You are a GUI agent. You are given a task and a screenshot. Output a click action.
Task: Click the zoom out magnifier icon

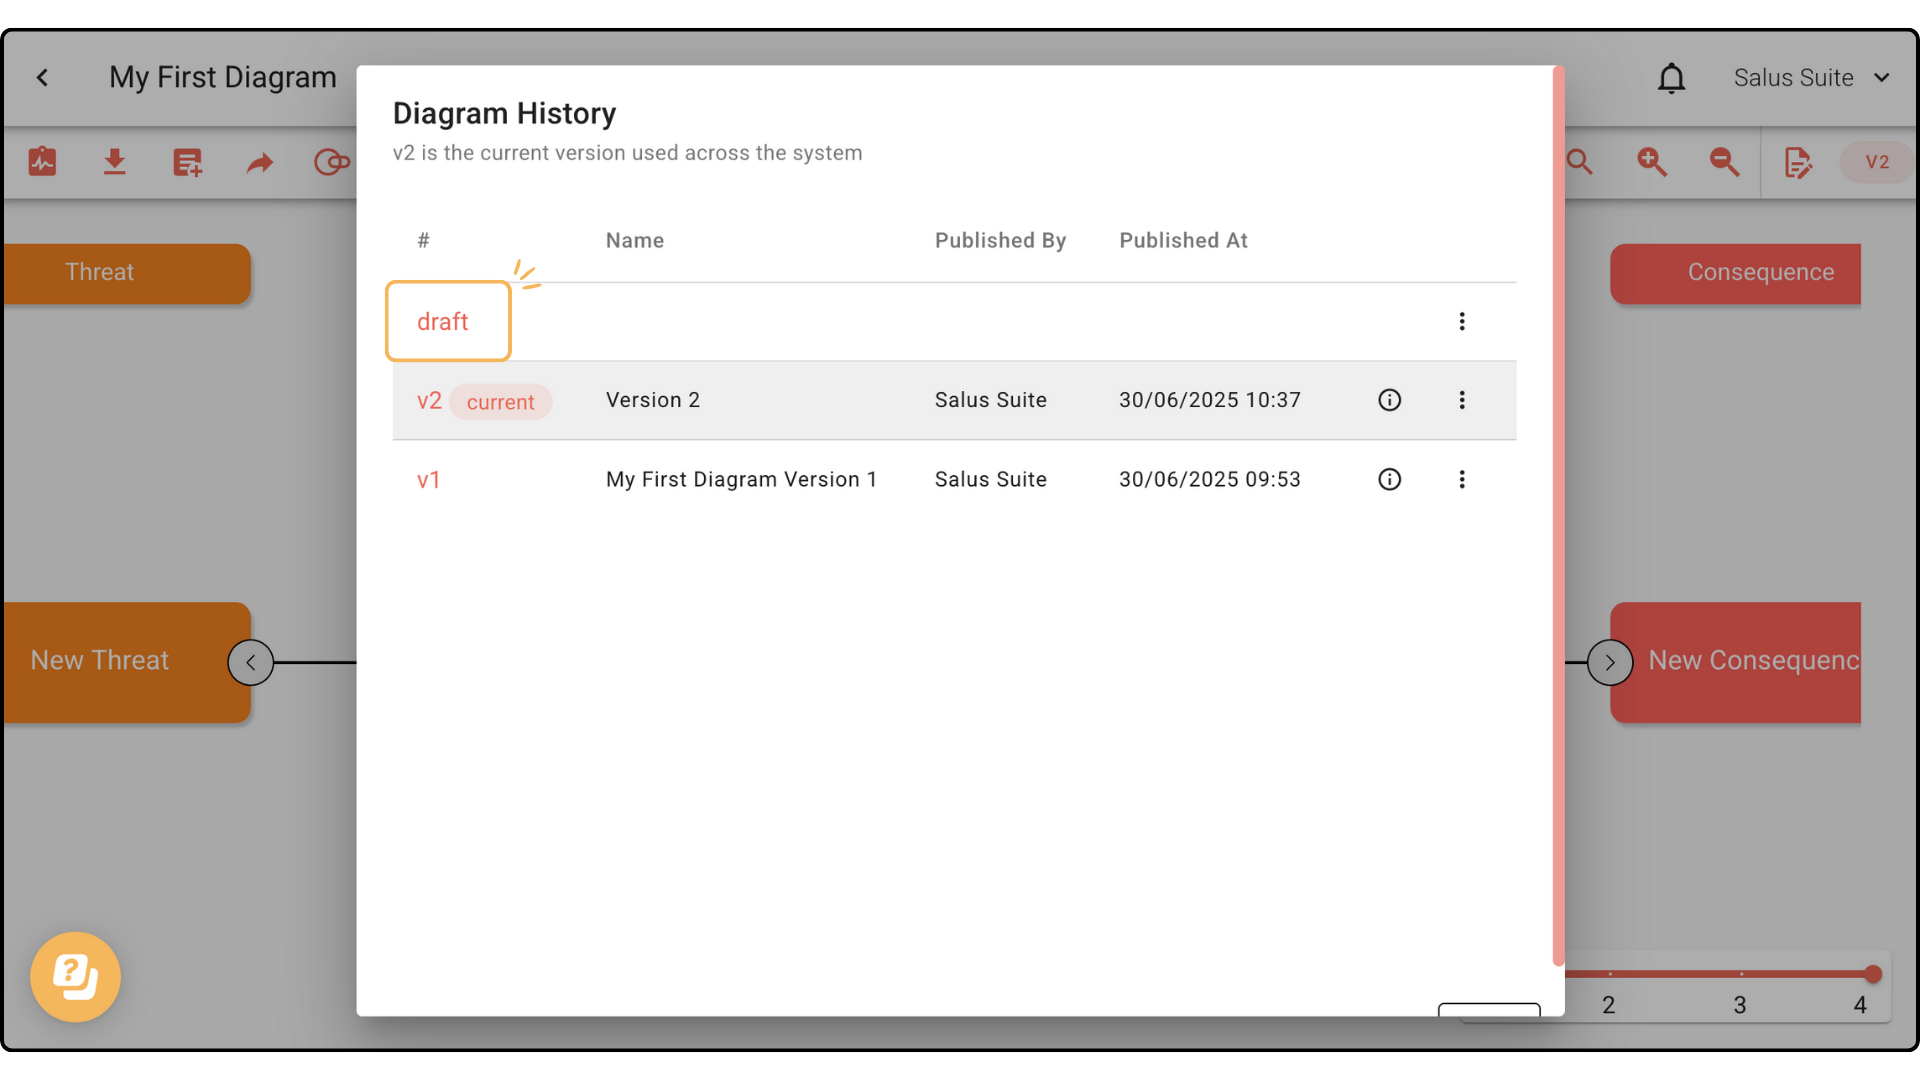pyautogui.click(x=1724, y=162)
